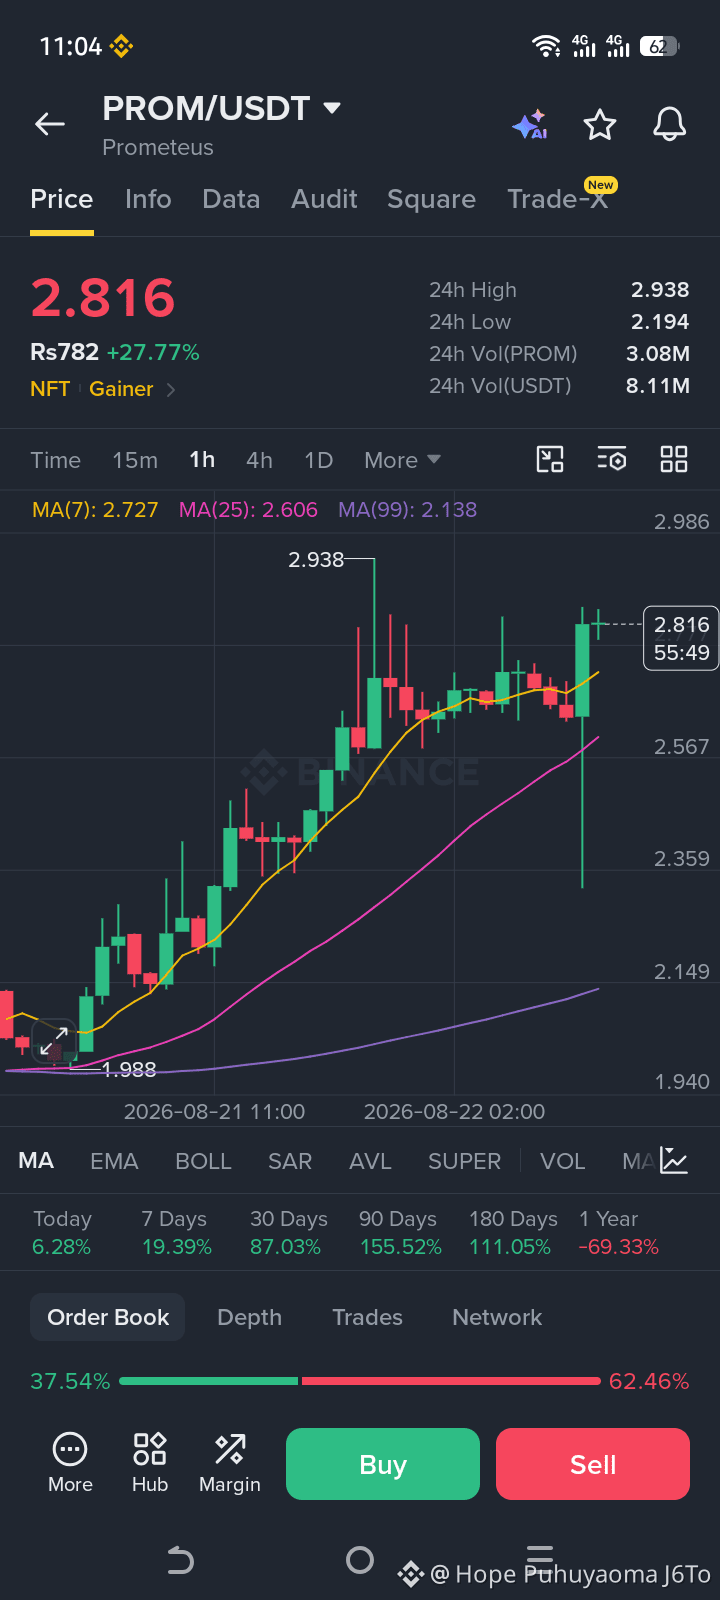This screenshot has height=1600, width=720.
Task: Switch to the Audit tab
Action: tap(324, 199)
